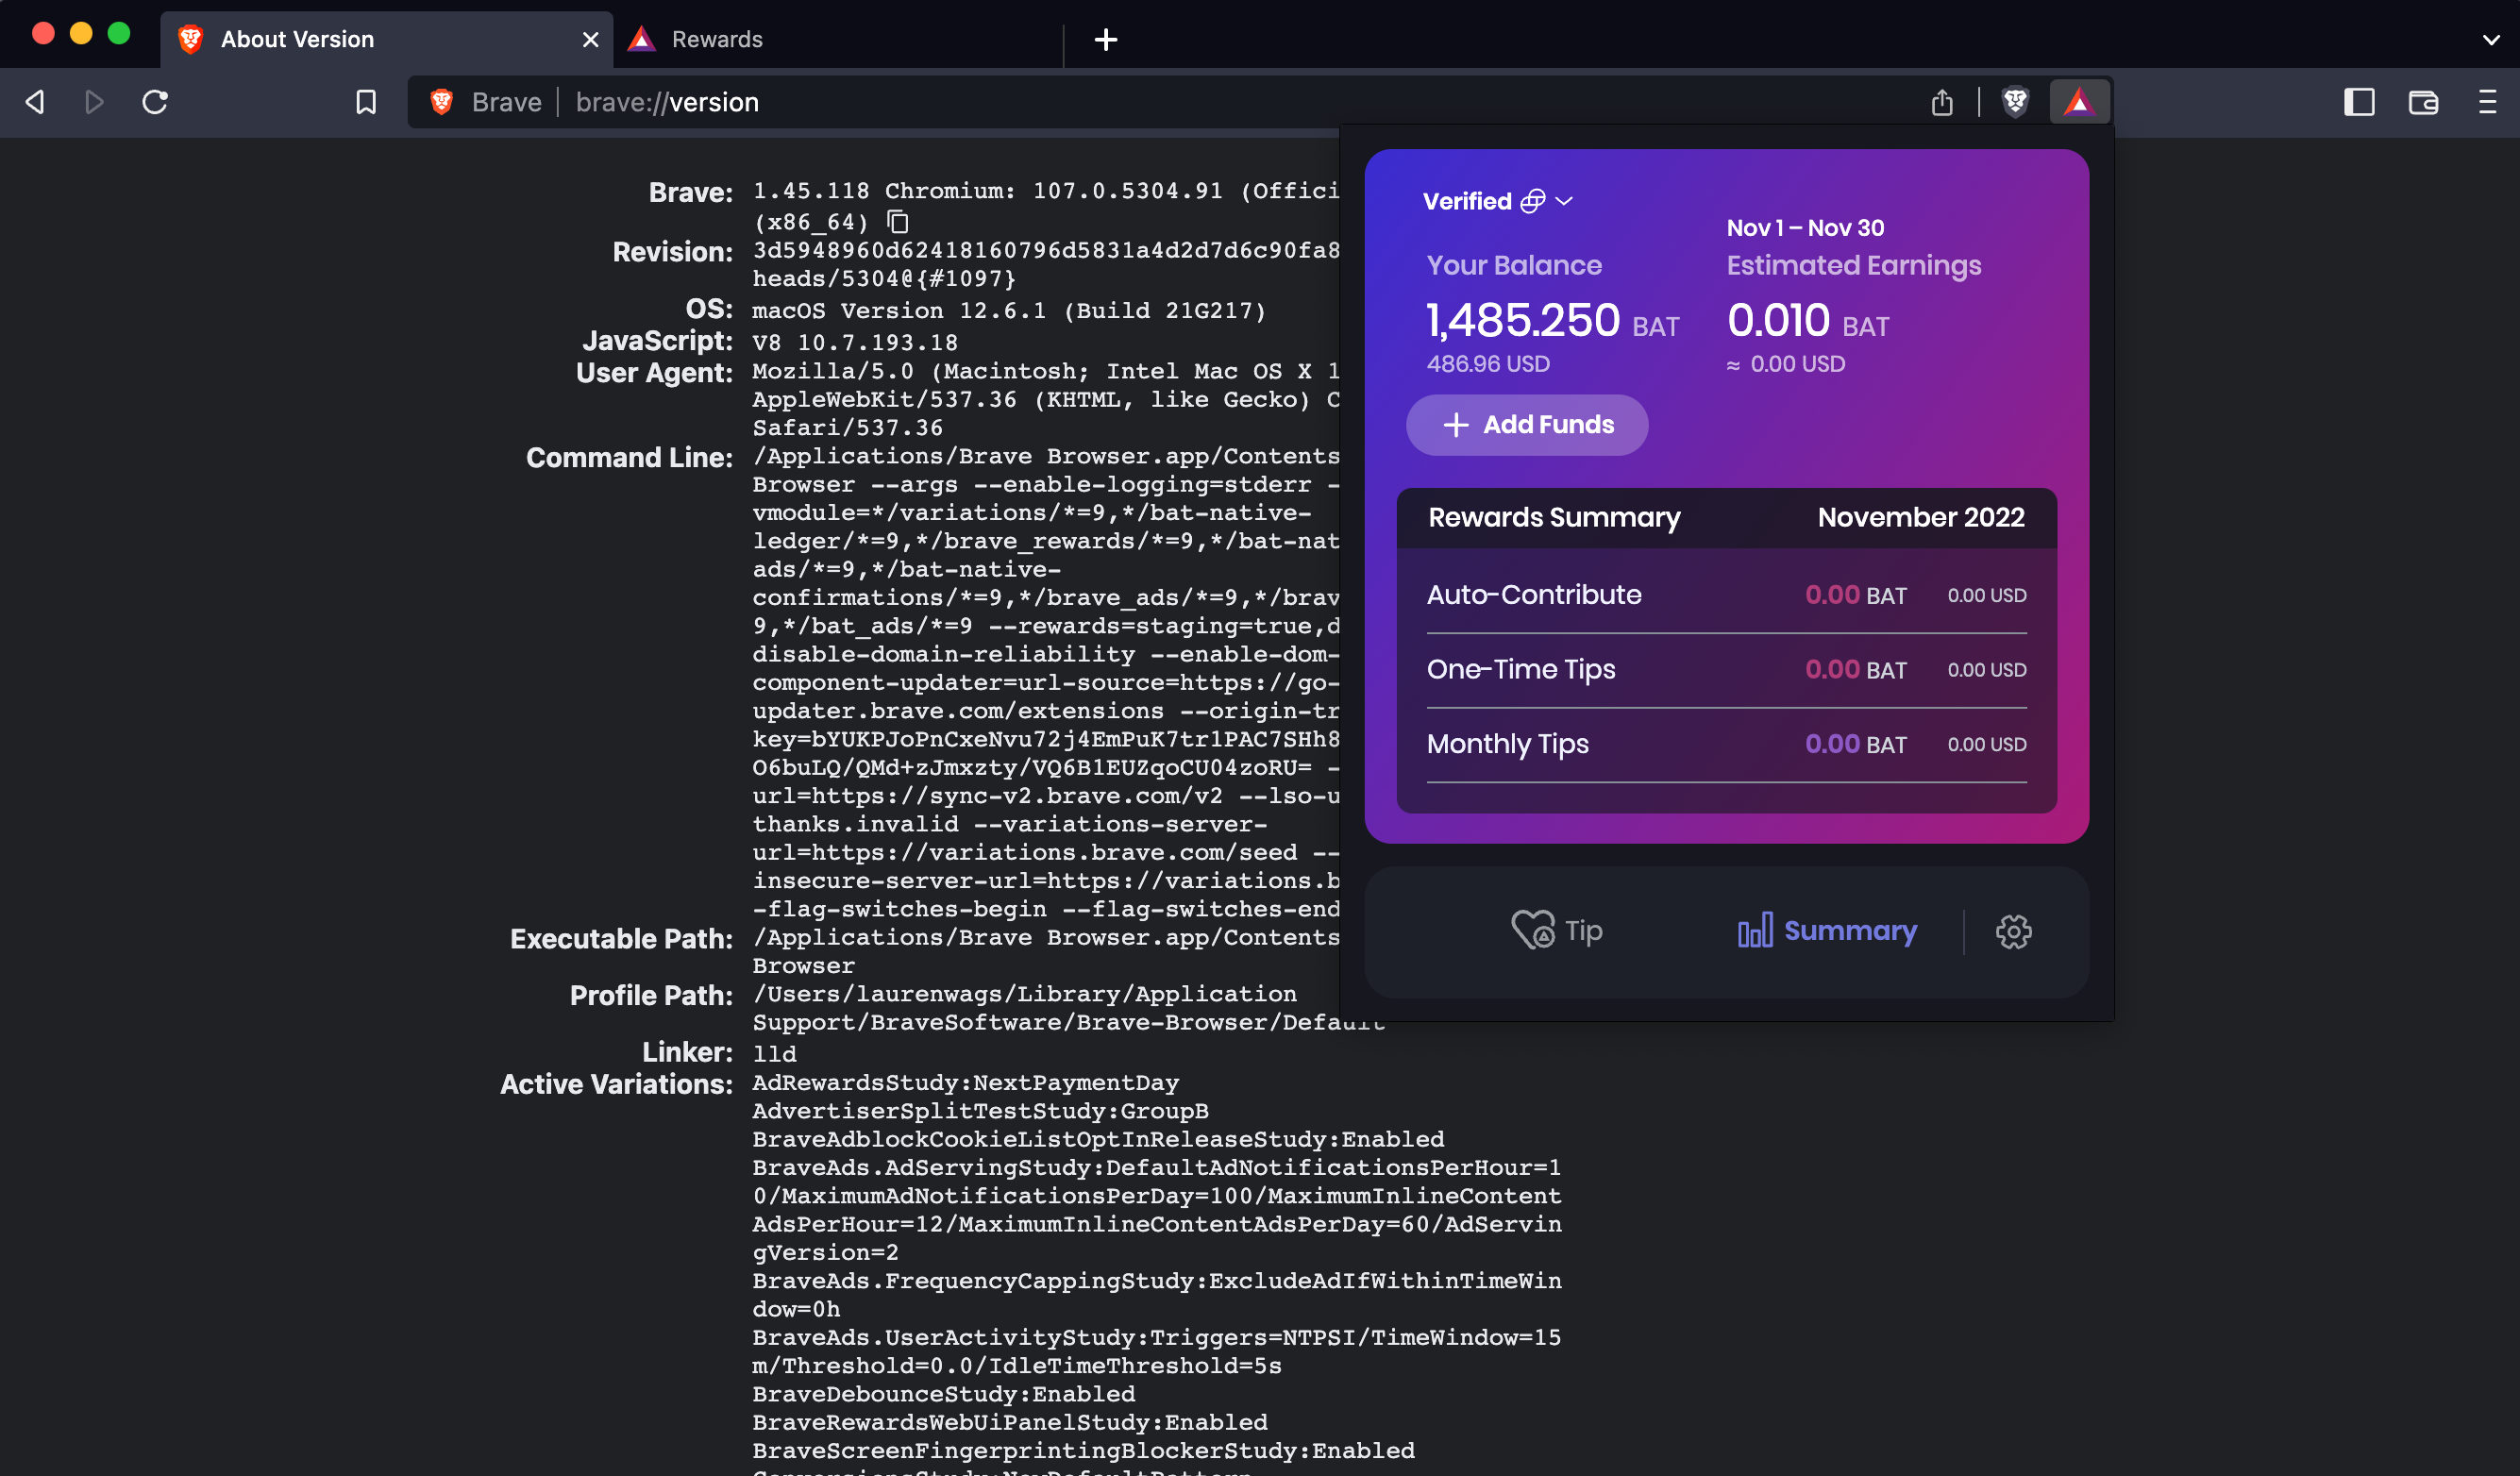Select the About Version tab
Screen dimensions: 2520x1476
297,39
